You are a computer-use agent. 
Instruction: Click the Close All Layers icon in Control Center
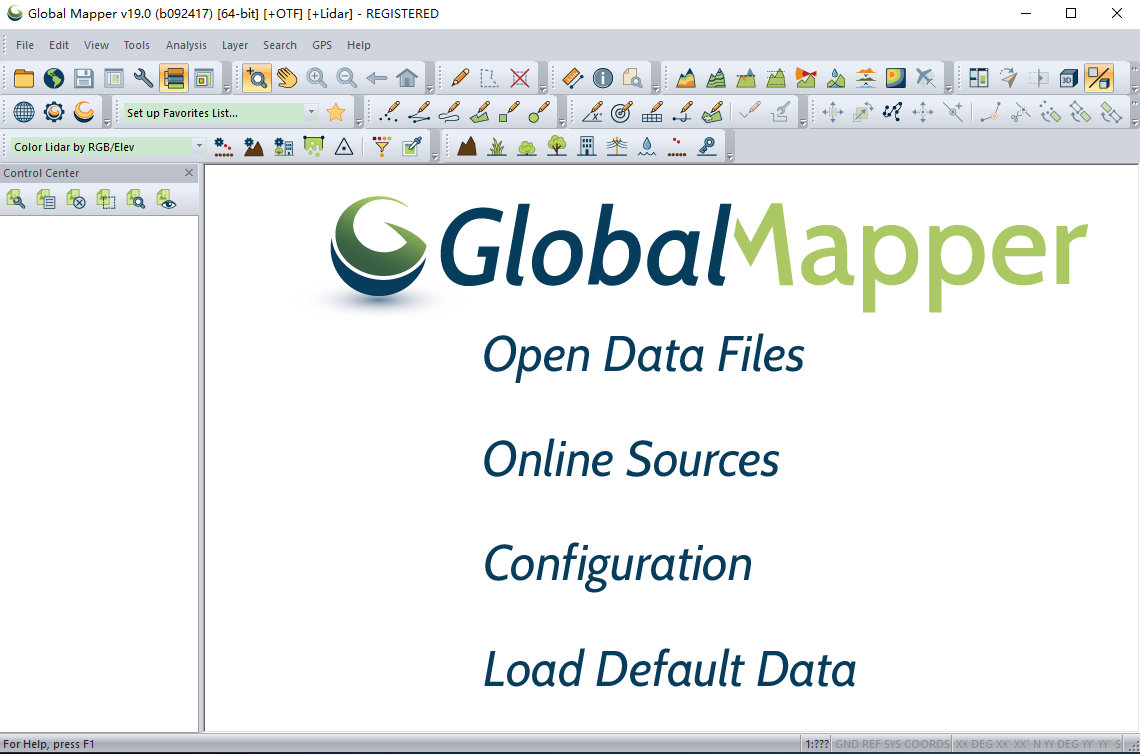[x=76, y=199]
